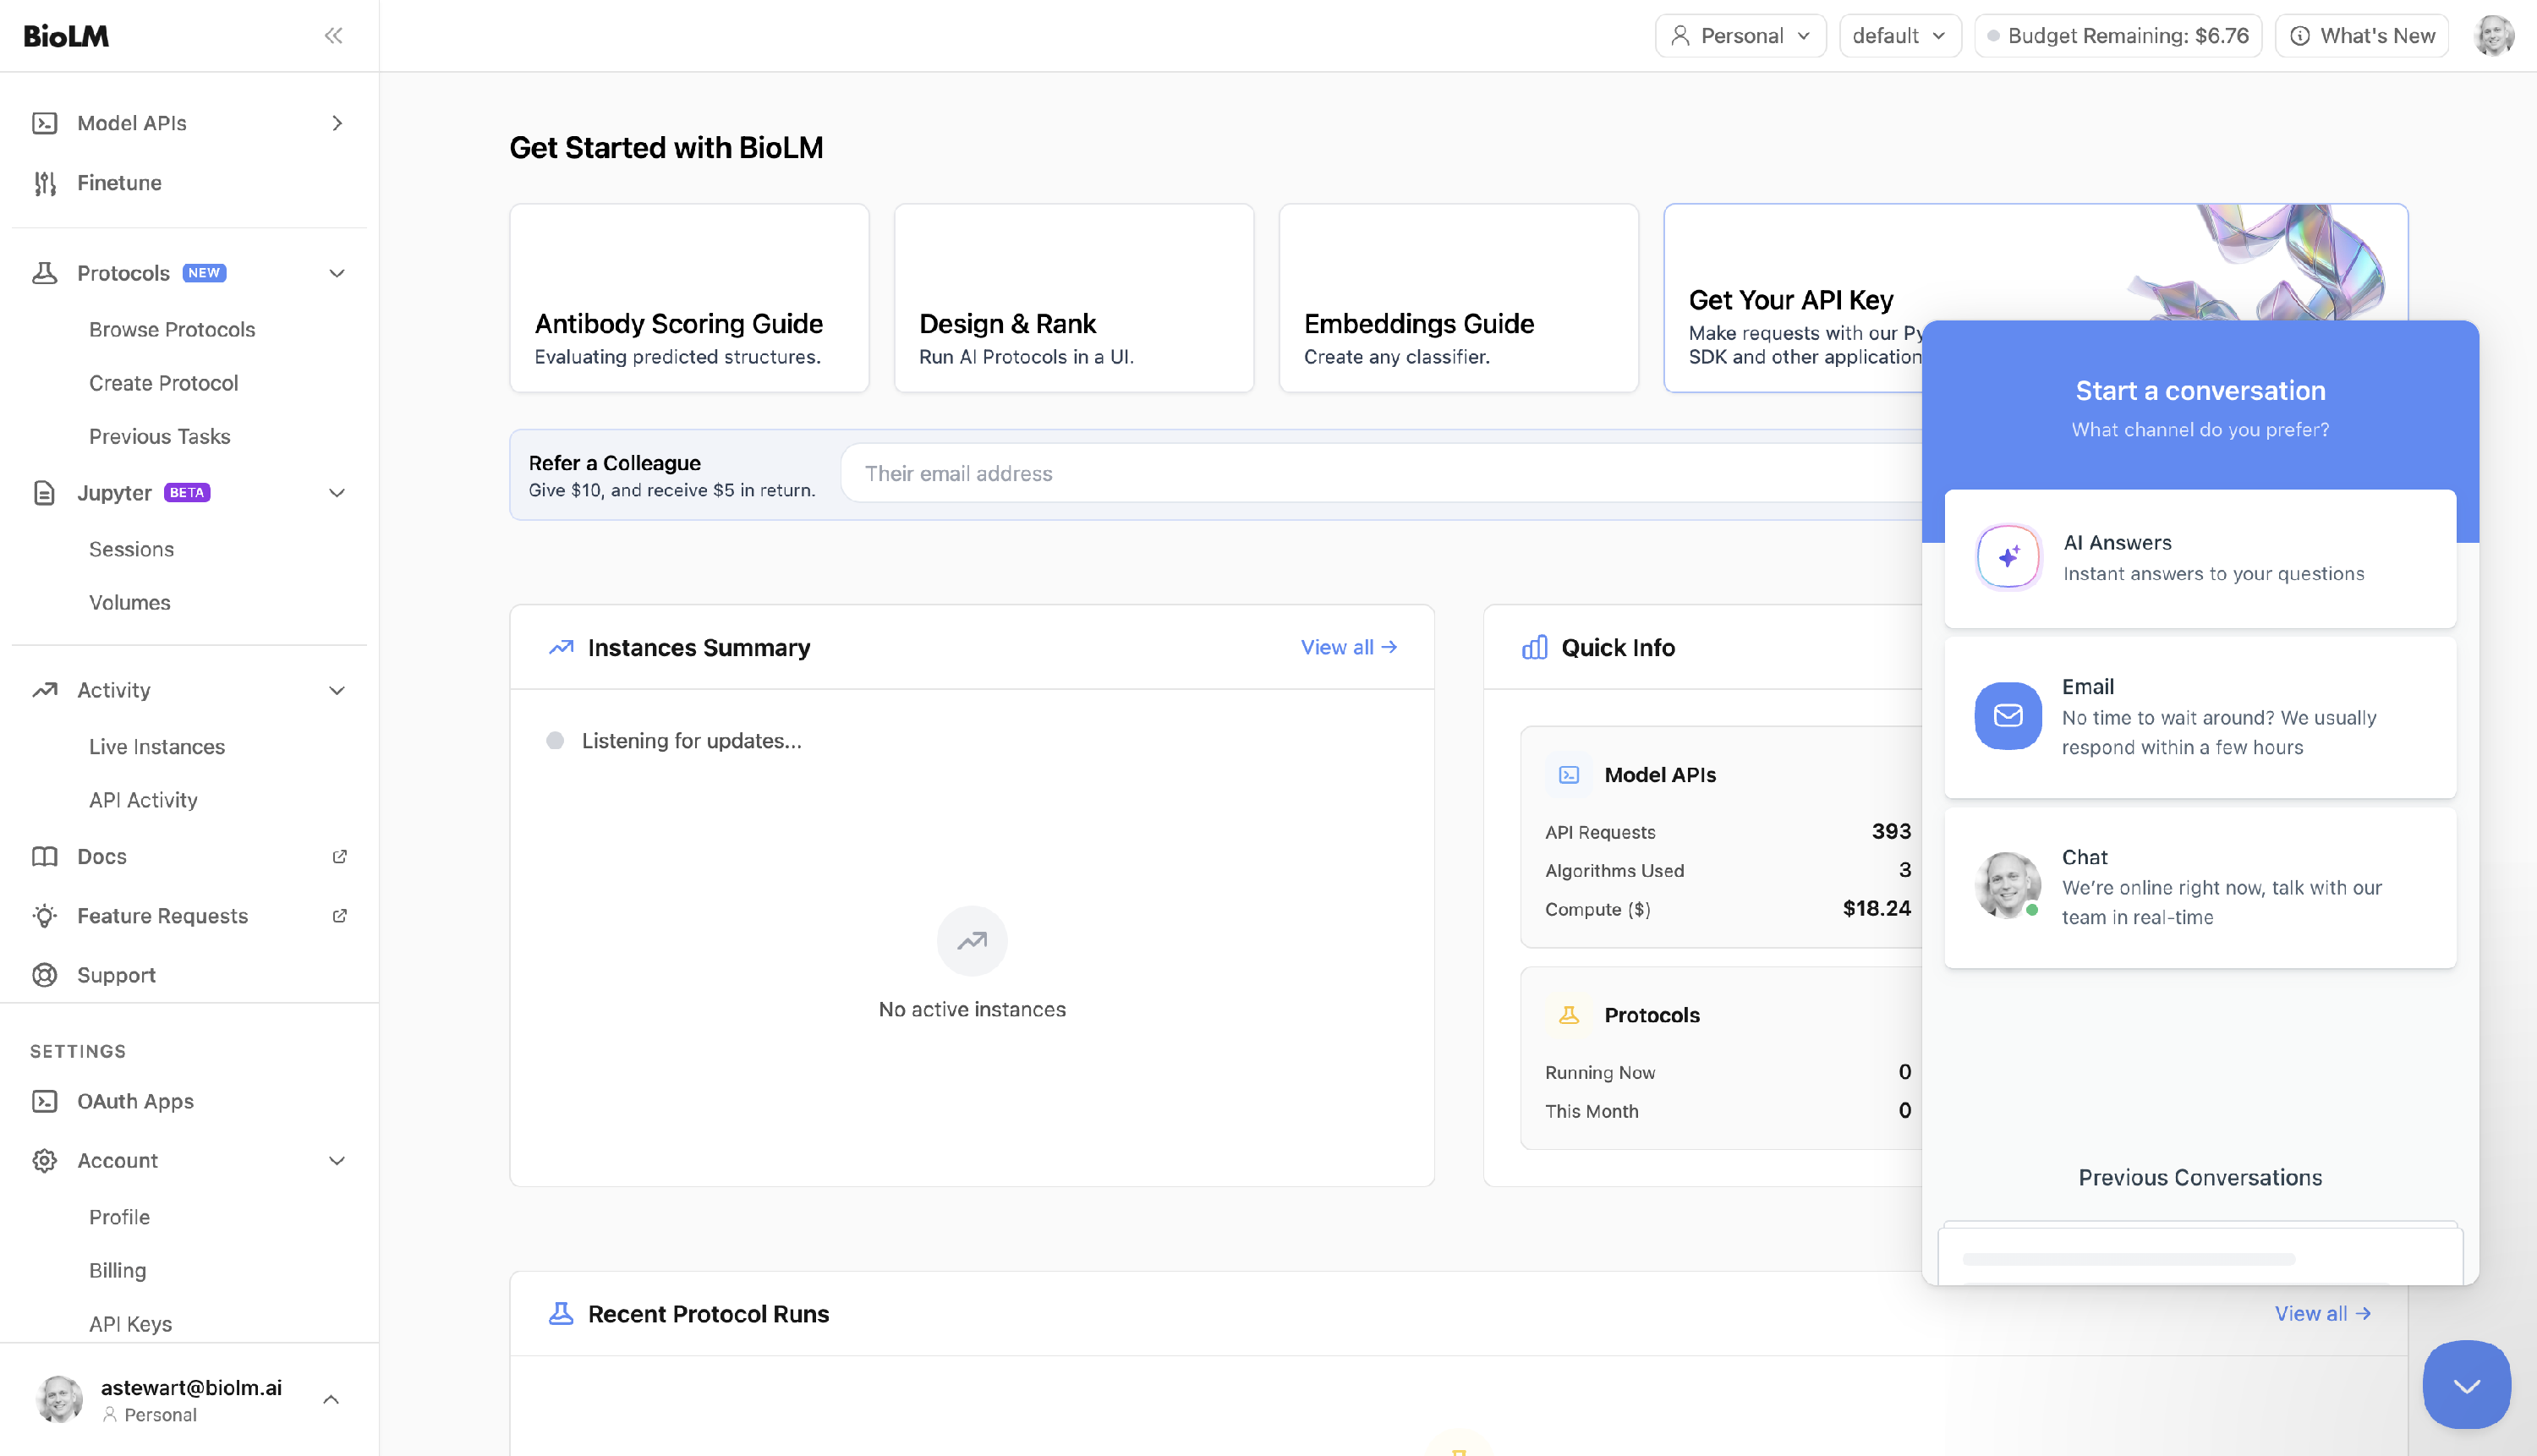Expand the Model APIs submenu arrow
Image resolution: width=2537 pixels, height=1456 pixels.
pyautogui.click(x=337, y=123)
